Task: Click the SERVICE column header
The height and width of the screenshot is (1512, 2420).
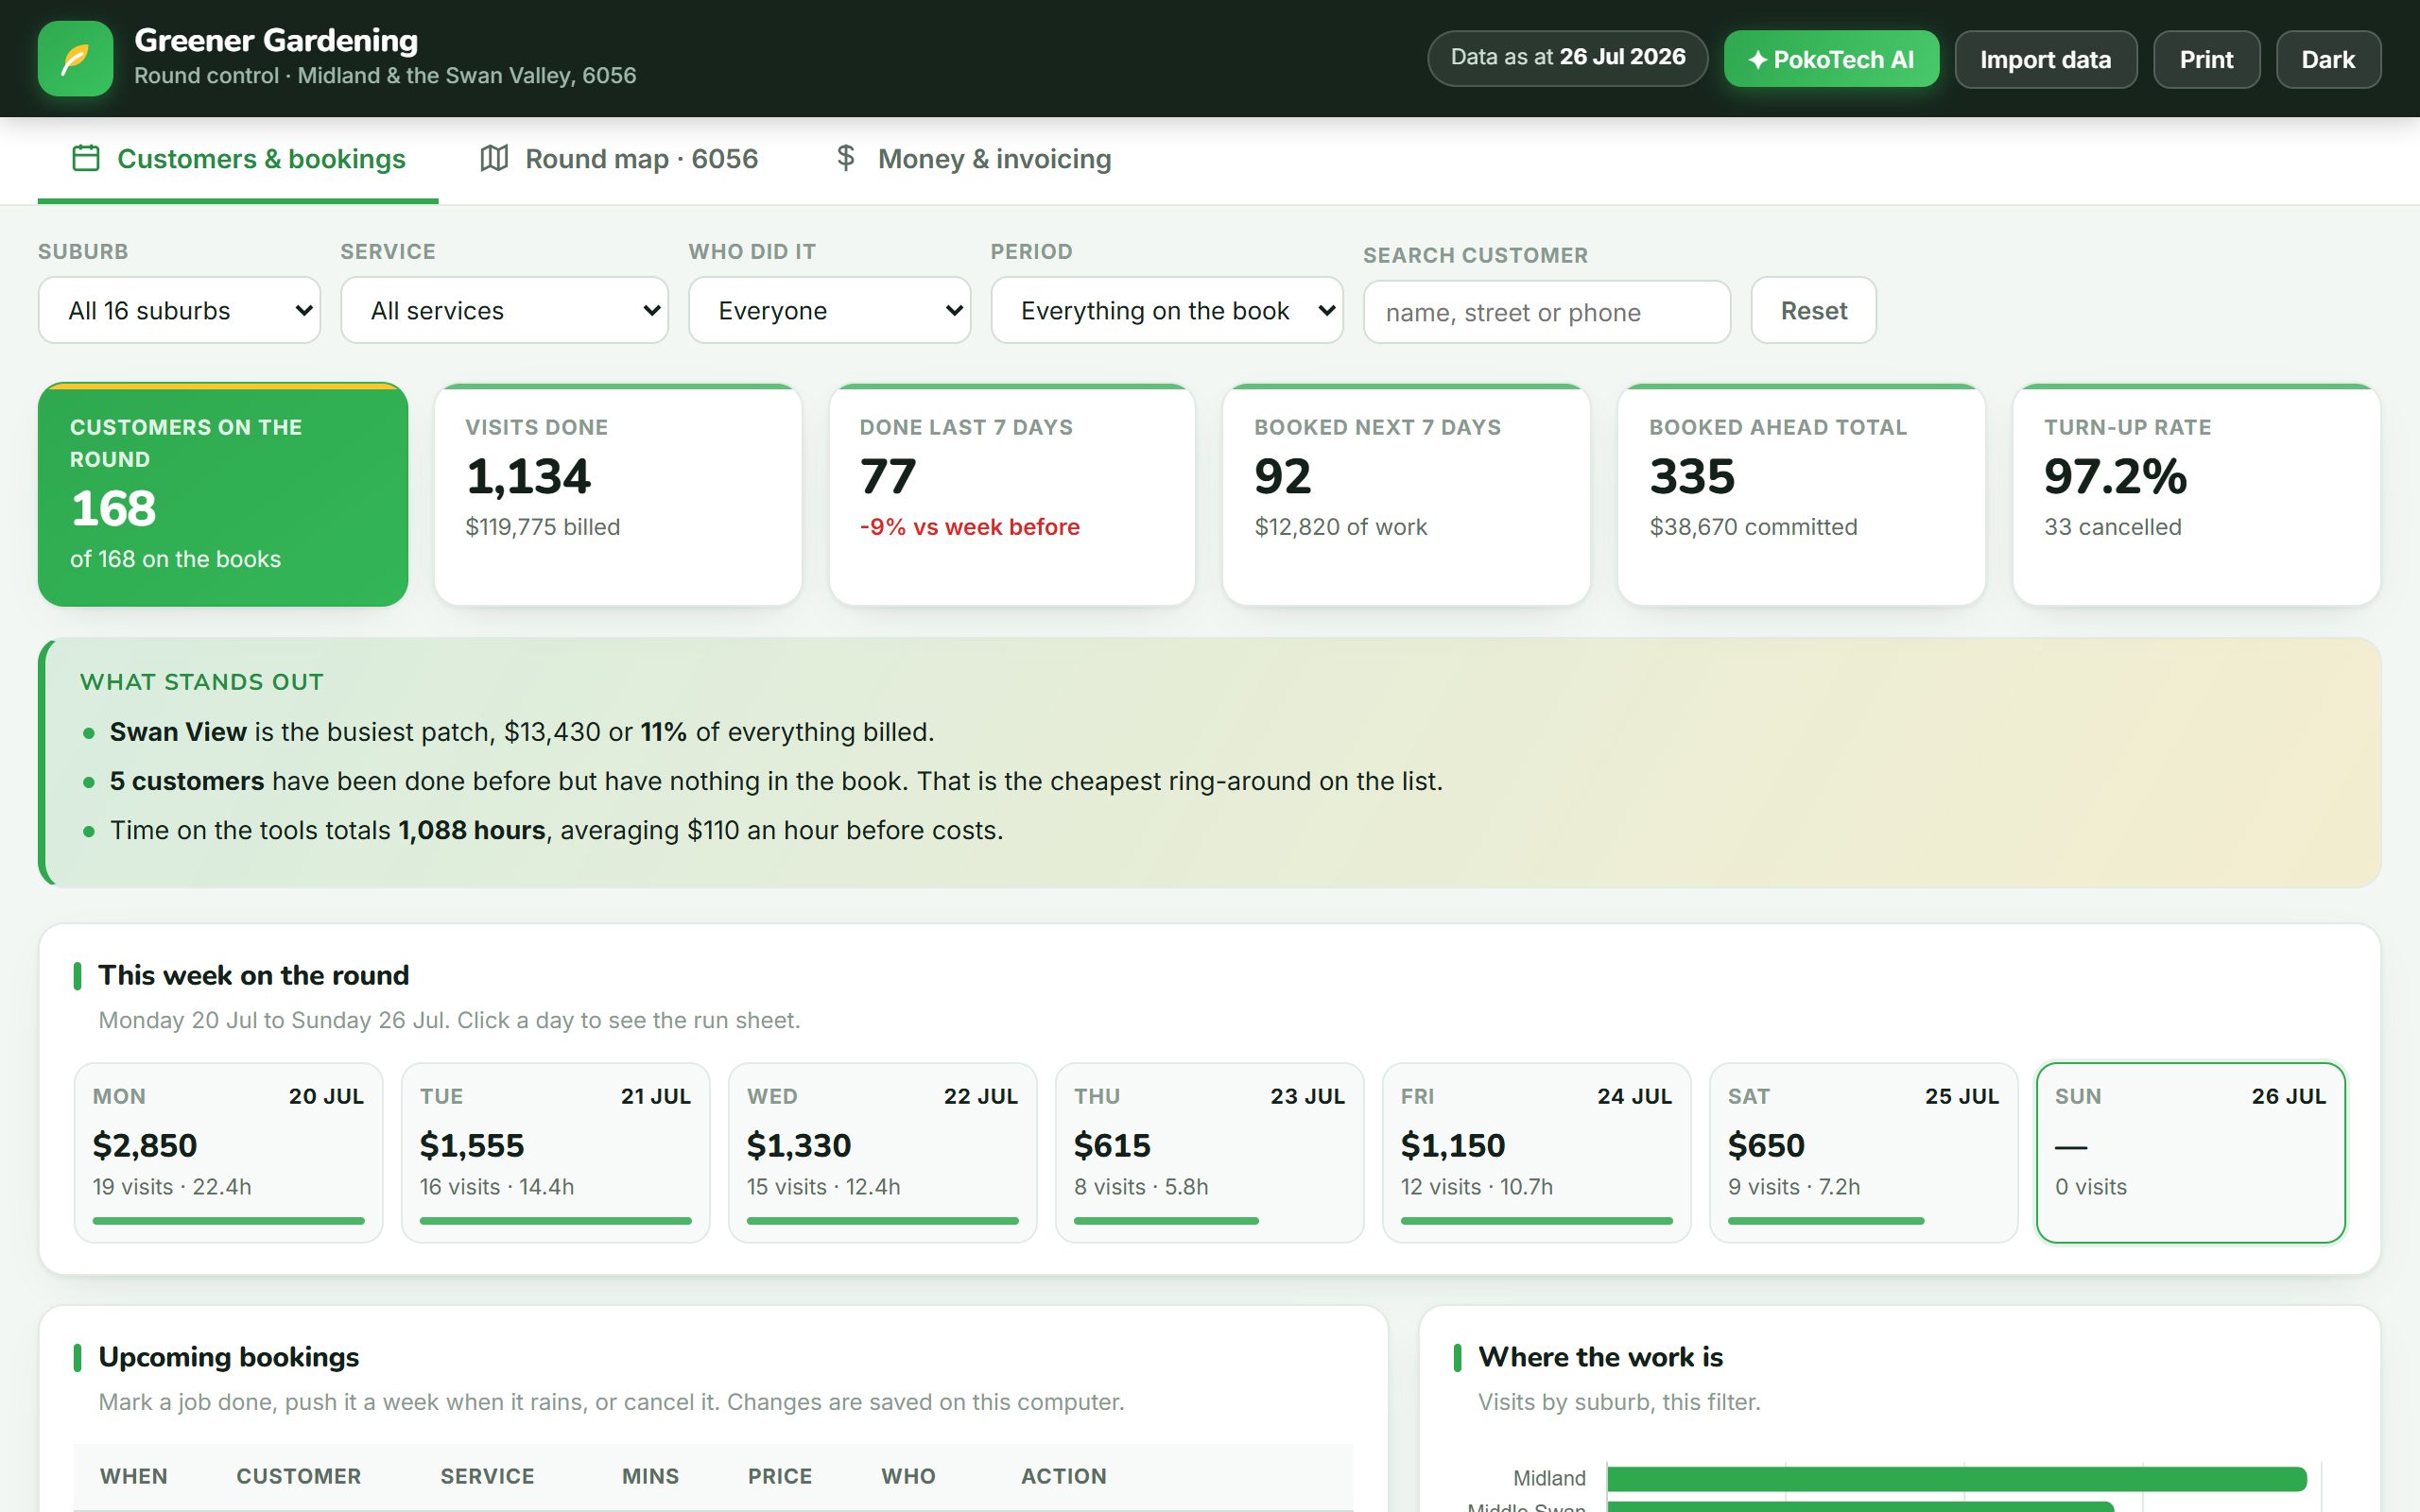Action: coord(487,1476)
